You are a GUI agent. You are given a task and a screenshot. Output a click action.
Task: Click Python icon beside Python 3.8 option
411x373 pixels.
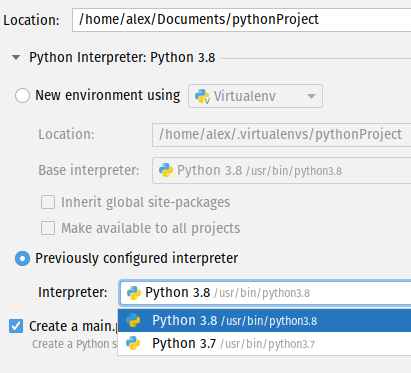click(x=133, y=321)
